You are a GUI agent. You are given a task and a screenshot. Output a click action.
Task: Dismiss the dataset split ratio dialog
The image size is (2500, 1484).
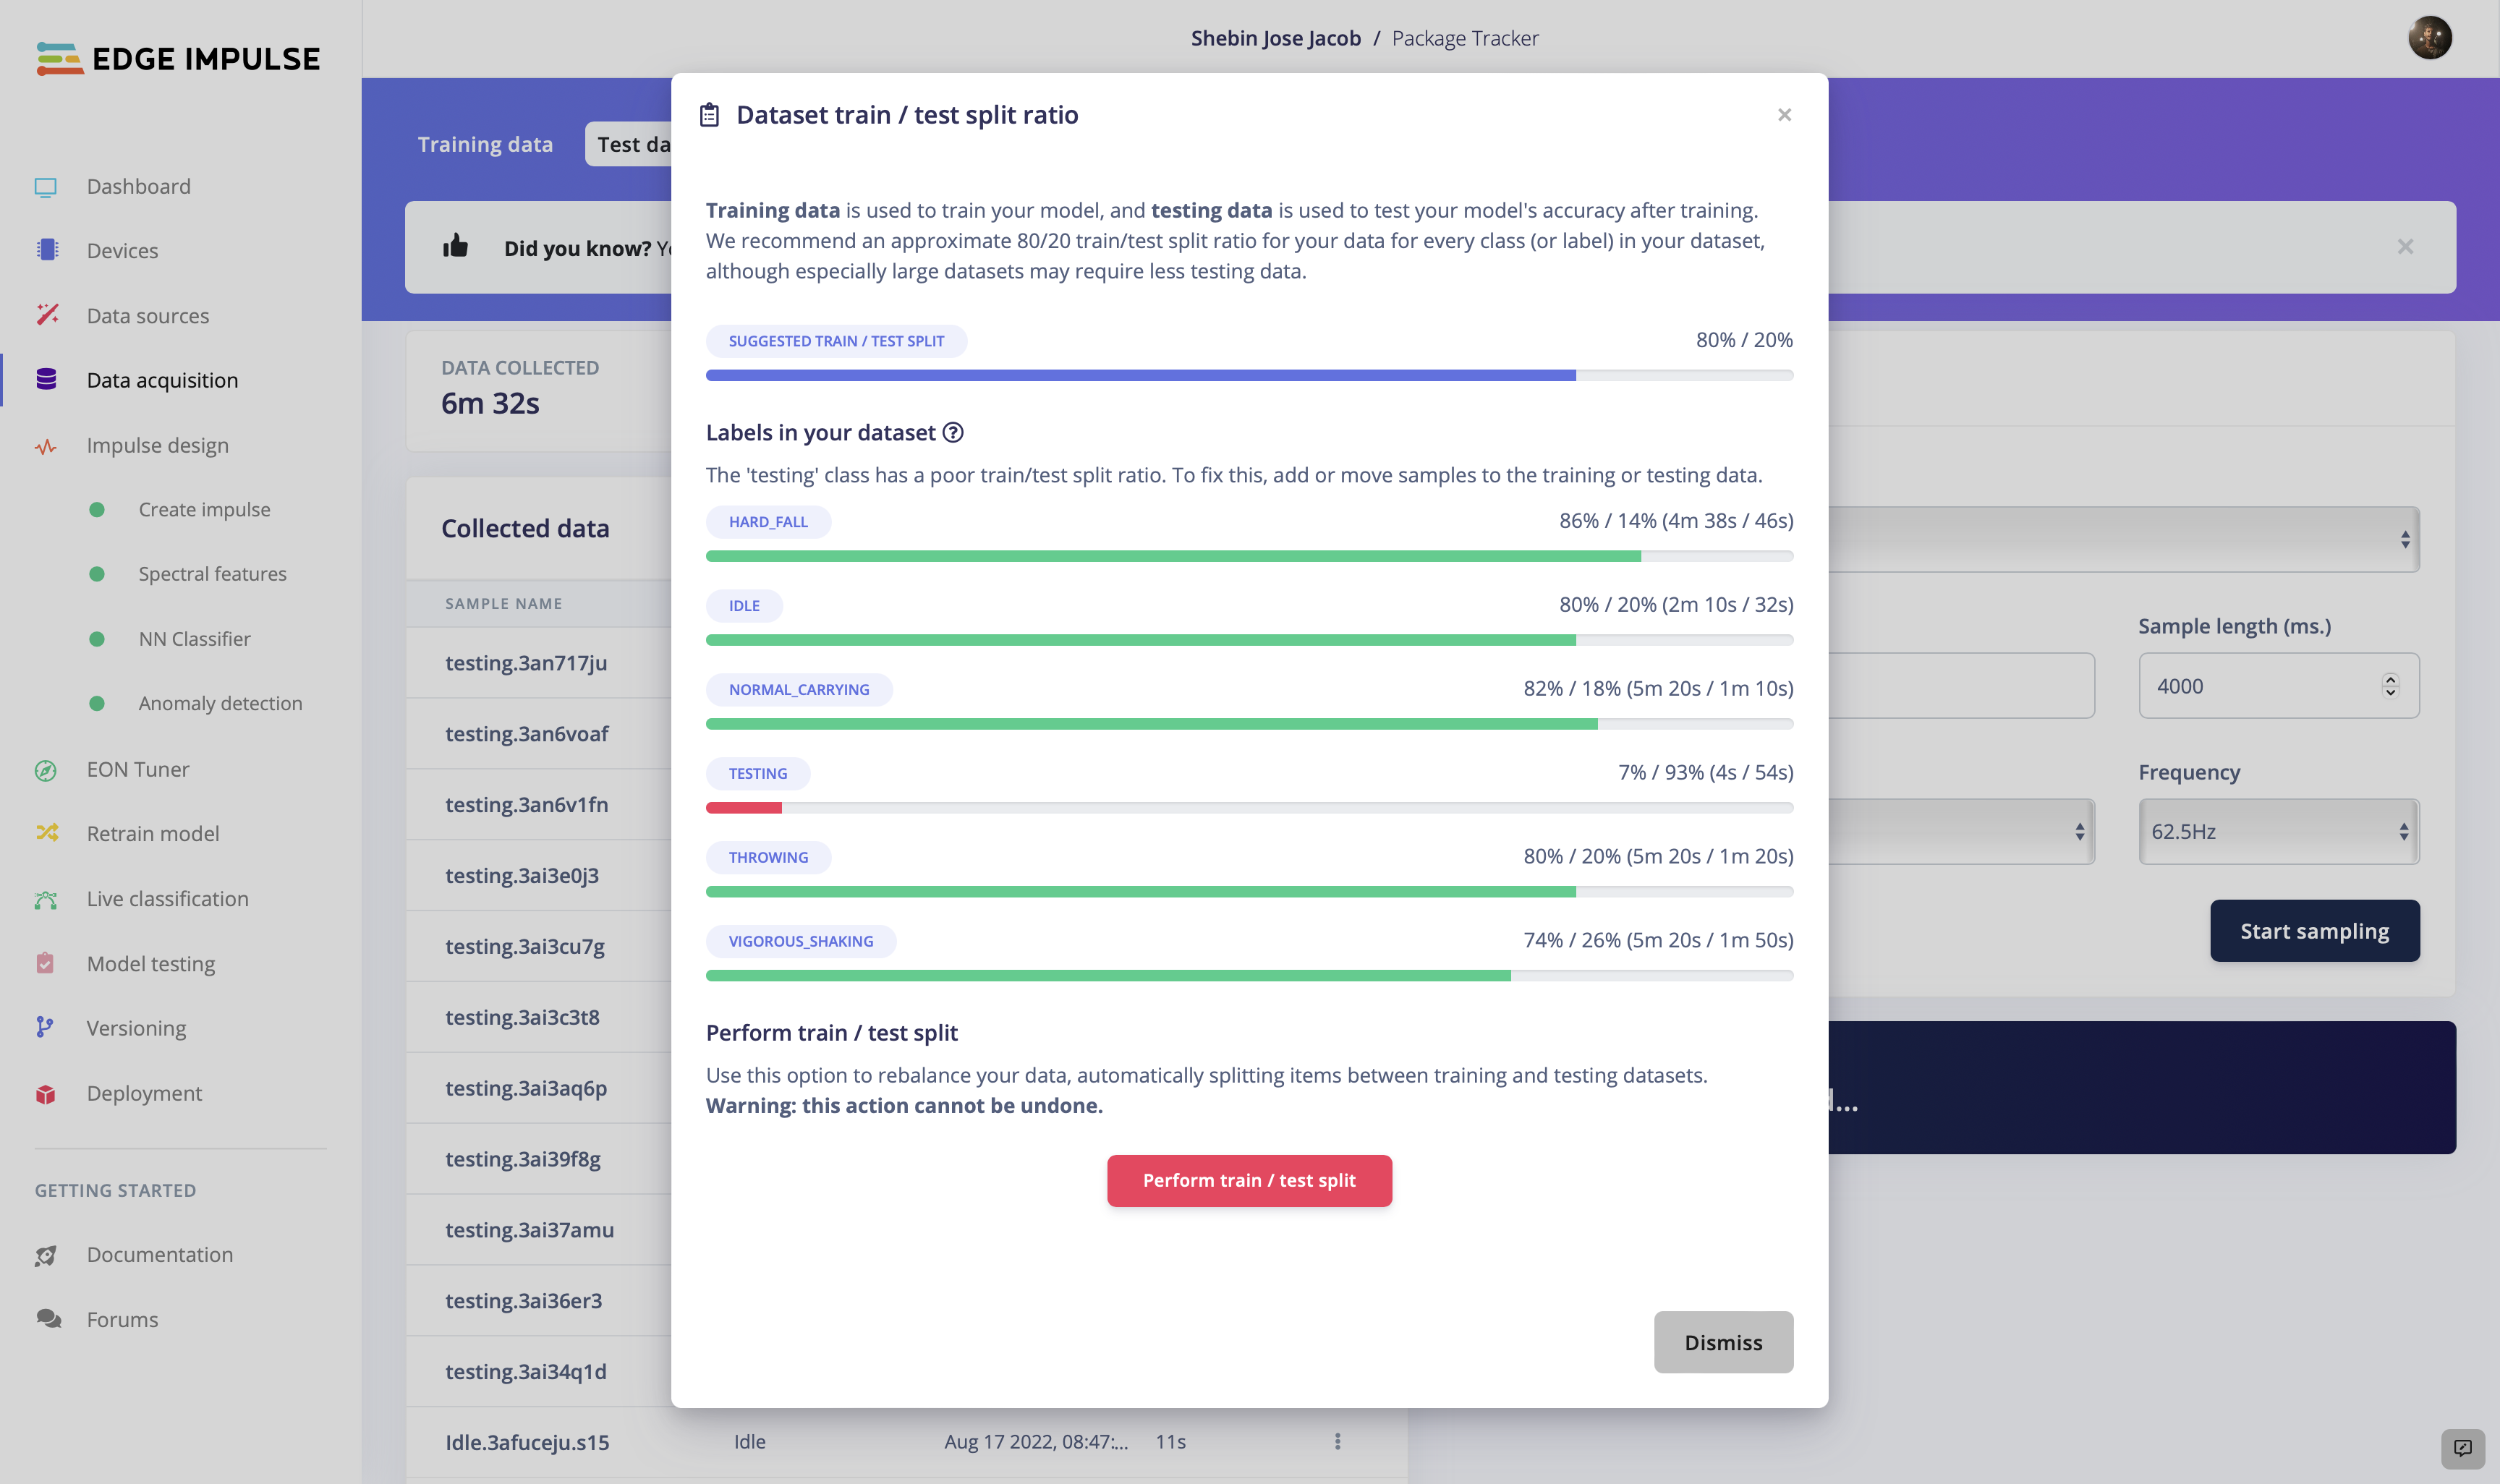pos(1722,1341)
